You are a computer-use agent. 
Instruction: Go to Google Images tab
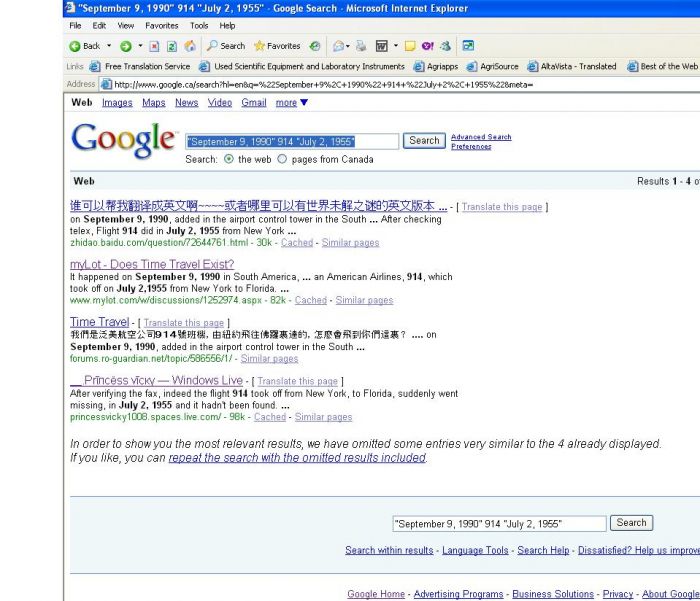coord(117,103)
